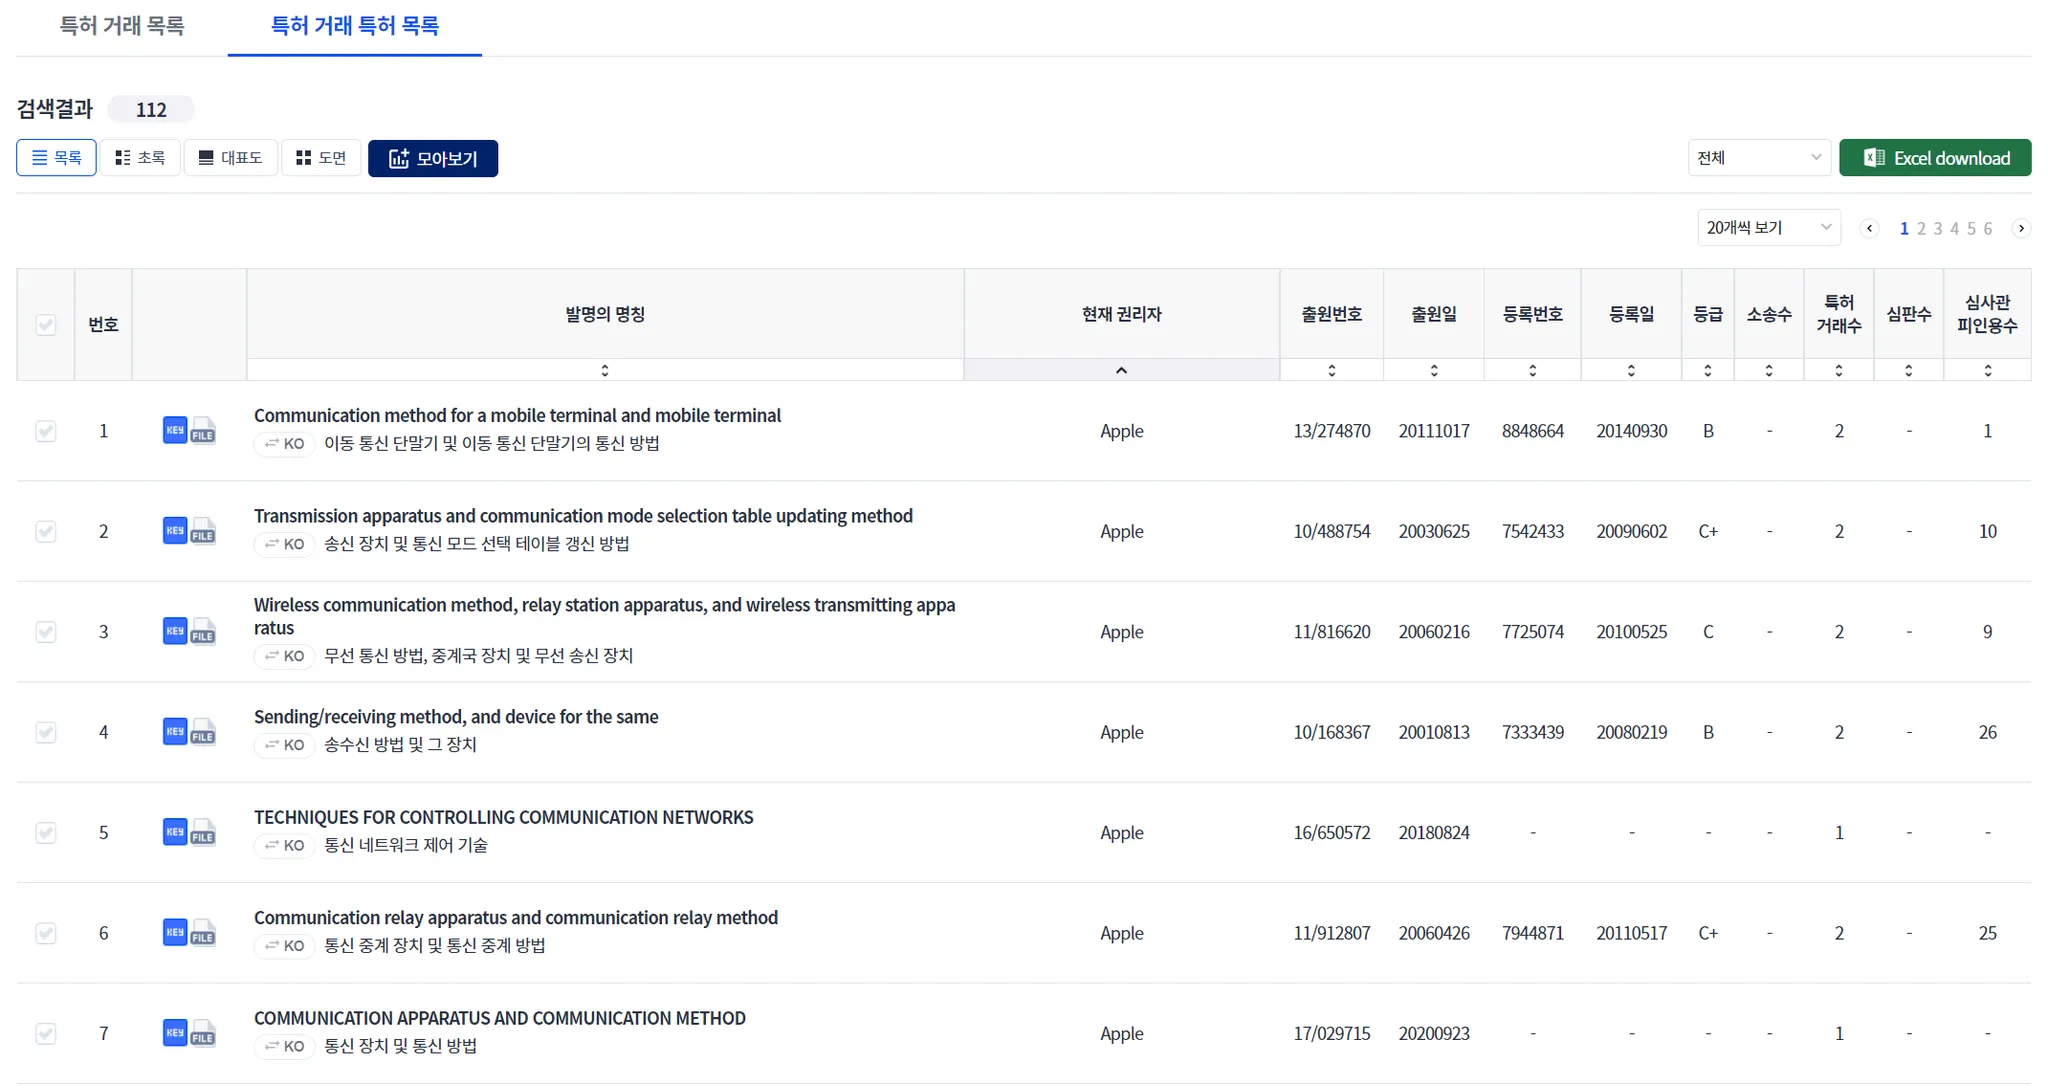Screen dimensions: 2048x1090
Task: Click the KEY icon in row 4
Action: 174,731
